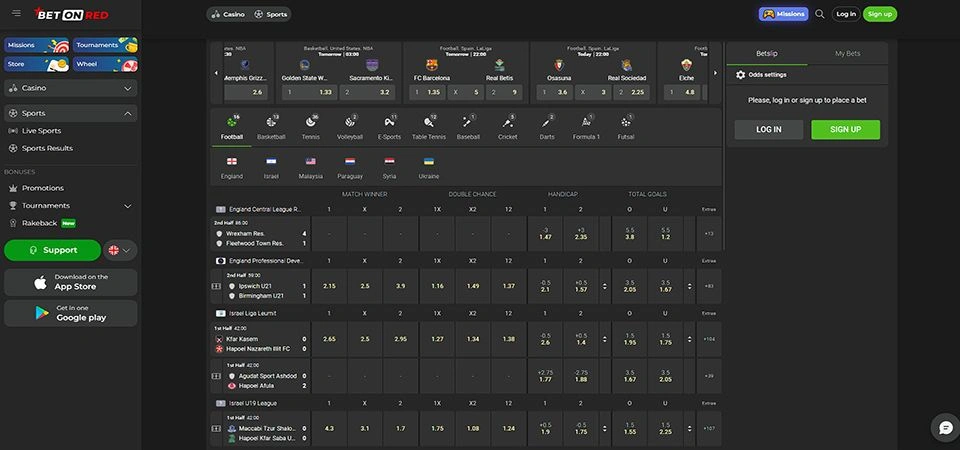This screenshot has height=450, width=960.
Task: Toggle Sports mode in header switch
Action: pos(271,15)
